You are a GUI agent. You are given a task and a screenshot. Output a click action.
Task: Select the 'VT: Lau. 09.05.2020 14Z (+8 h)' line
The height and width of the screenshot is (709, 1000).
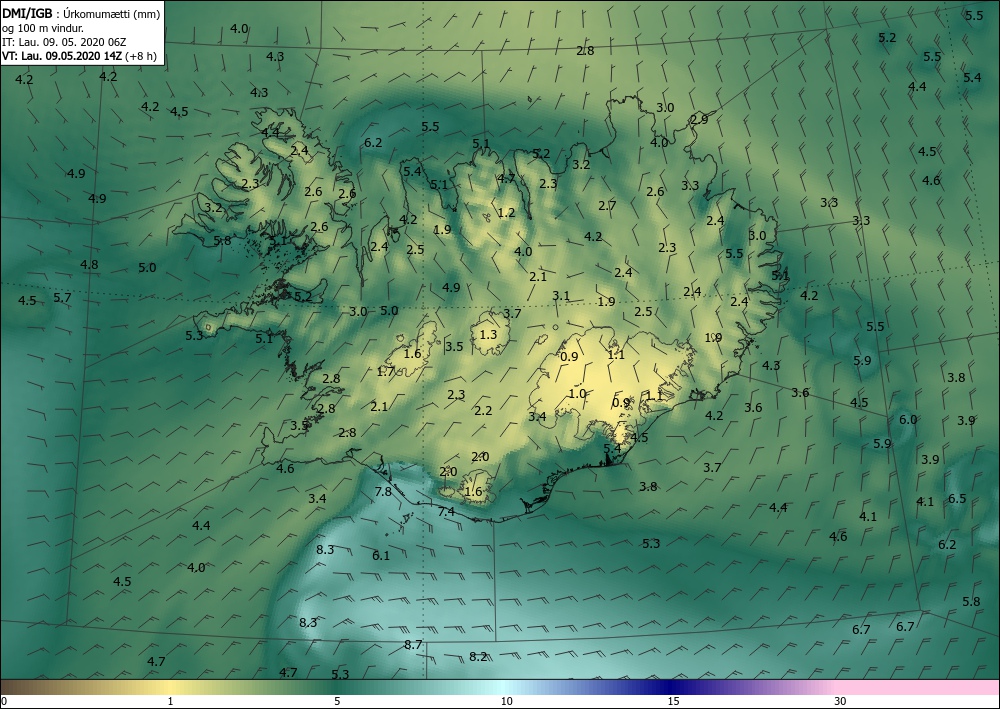click(x=79, y=56)
